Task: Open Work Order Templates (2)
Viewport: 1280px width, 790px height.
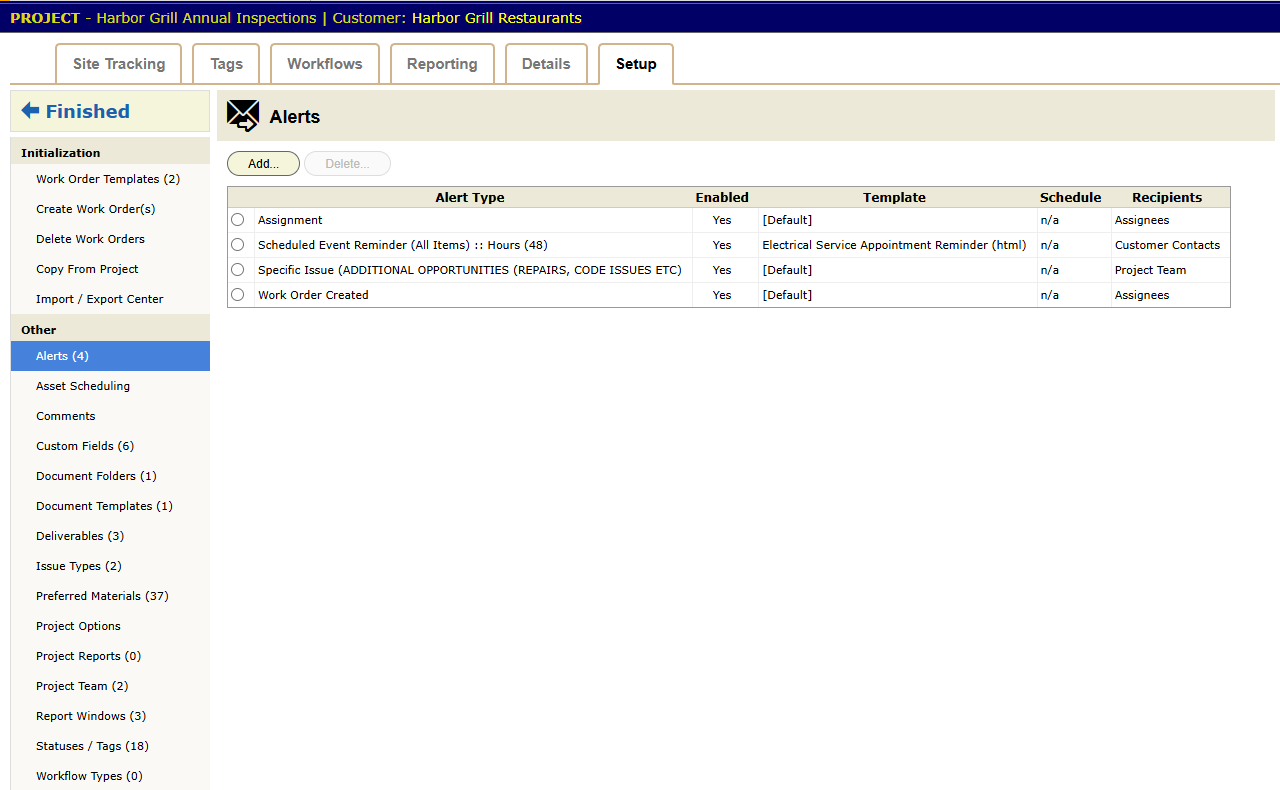Action: pyautogui.click(x=108, y=179)
